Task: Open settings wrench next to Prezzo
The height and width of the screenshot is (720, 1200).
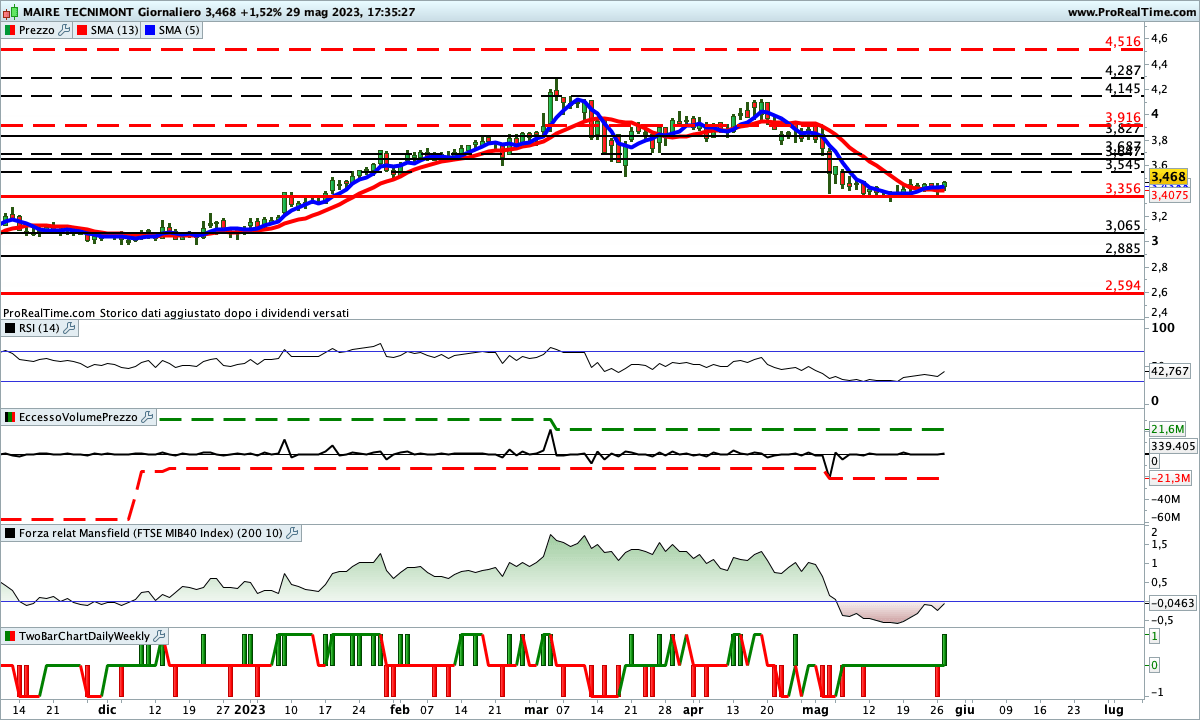Action: [65, 30]
